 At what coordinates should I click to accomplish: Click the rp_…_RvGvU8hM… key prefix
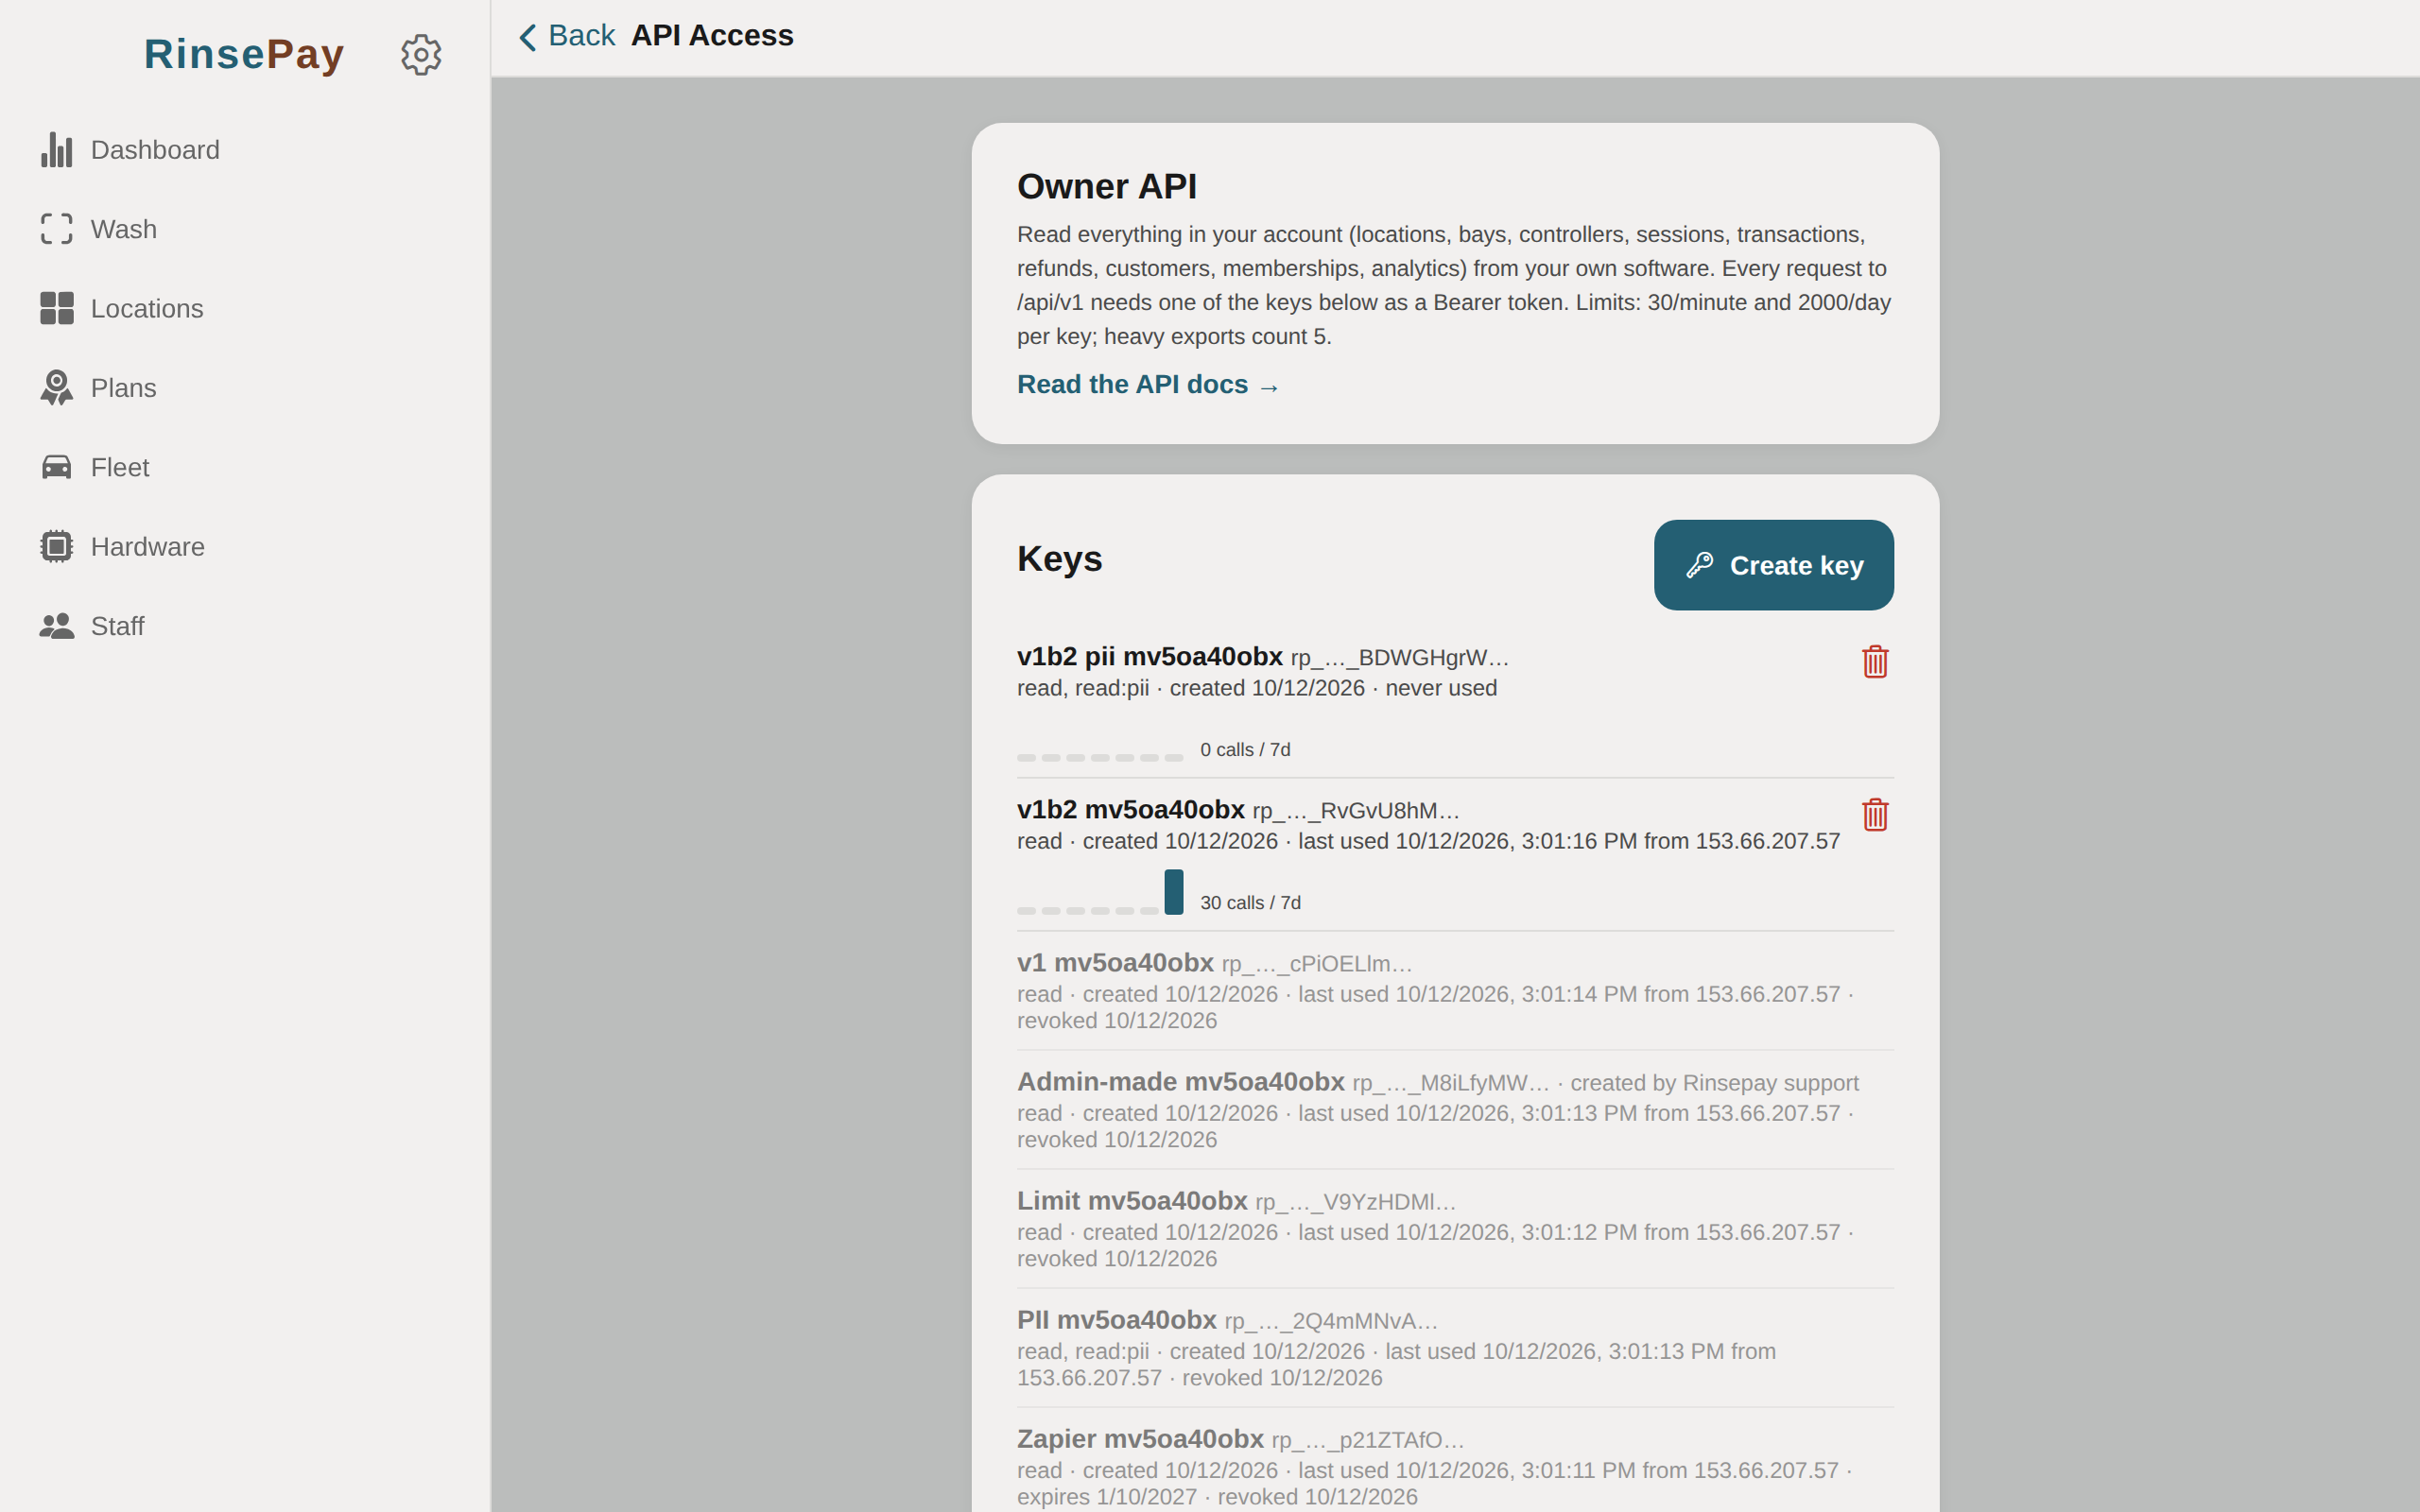click(x=1355, y=811)
